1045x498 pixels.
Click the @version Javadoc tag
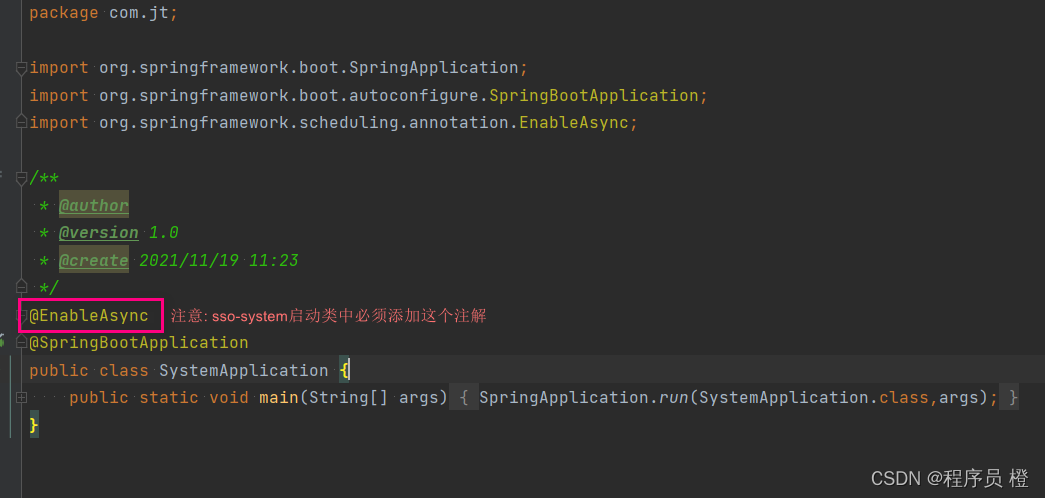click(99, 233)
